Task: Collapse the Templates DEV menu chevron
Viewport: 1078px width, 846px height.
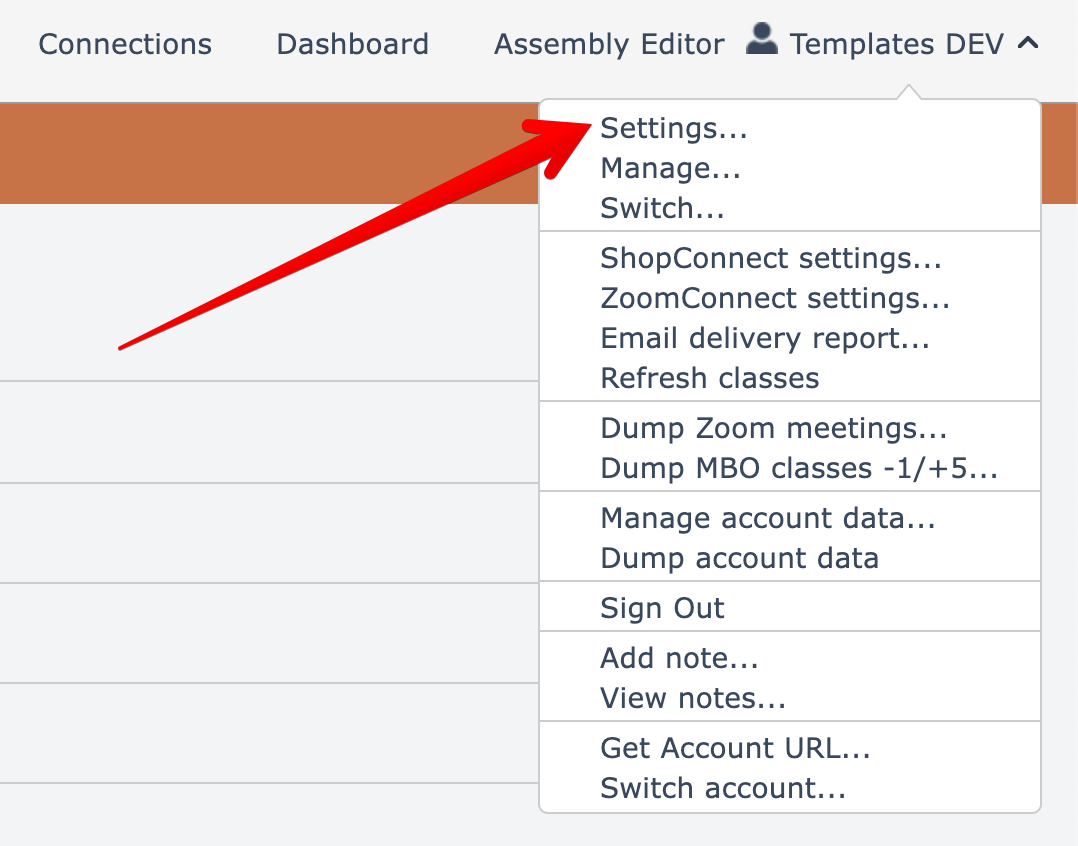Action: (1027, 44)
